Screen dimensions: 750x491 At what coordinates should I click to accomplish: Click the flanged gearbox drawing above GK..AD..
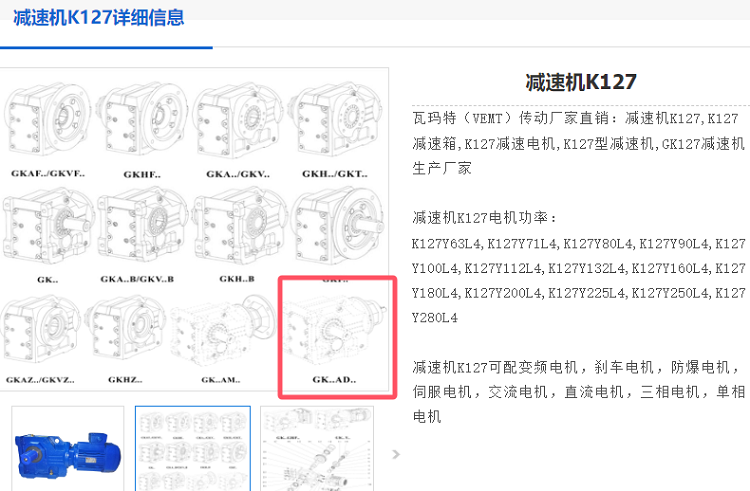(338, 227)
